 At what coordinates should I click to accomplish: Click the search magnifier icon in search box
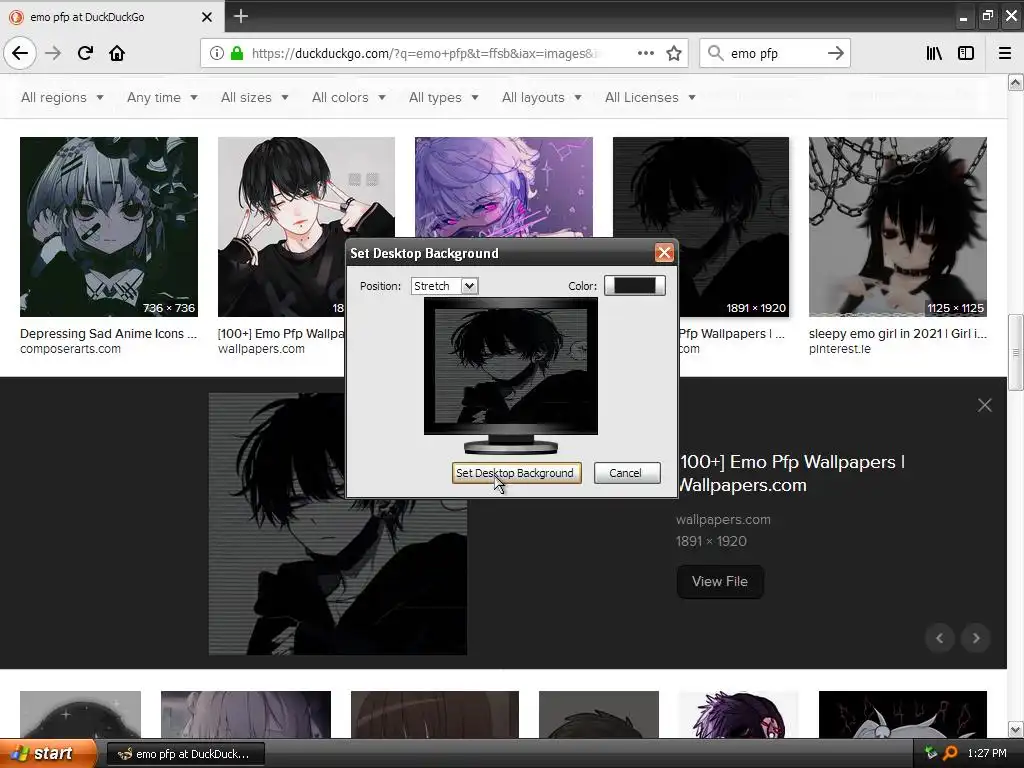[x=716, y=54]
